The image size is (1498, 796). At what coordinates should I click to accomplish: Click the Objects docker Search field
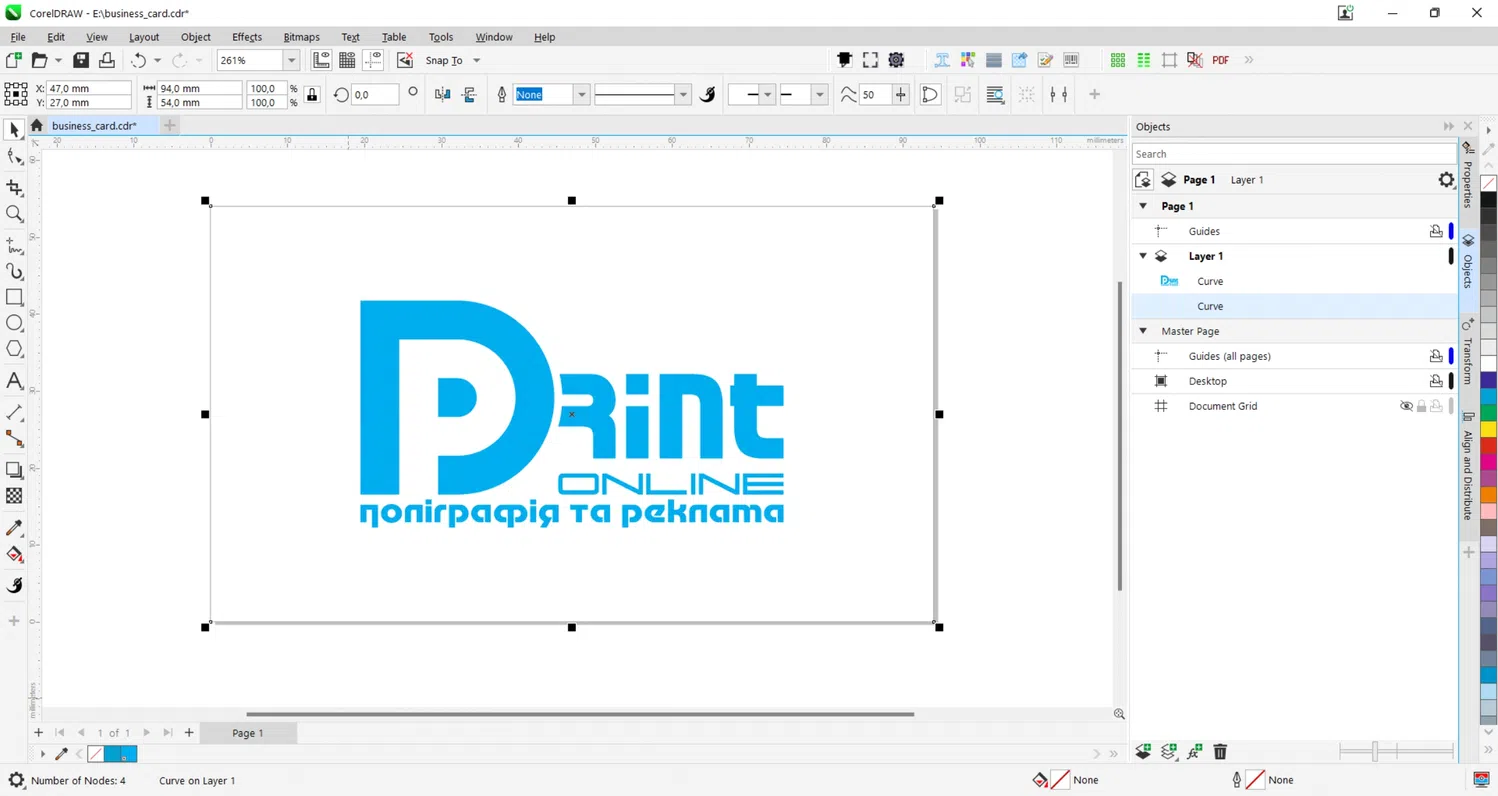click(1294, 154)
